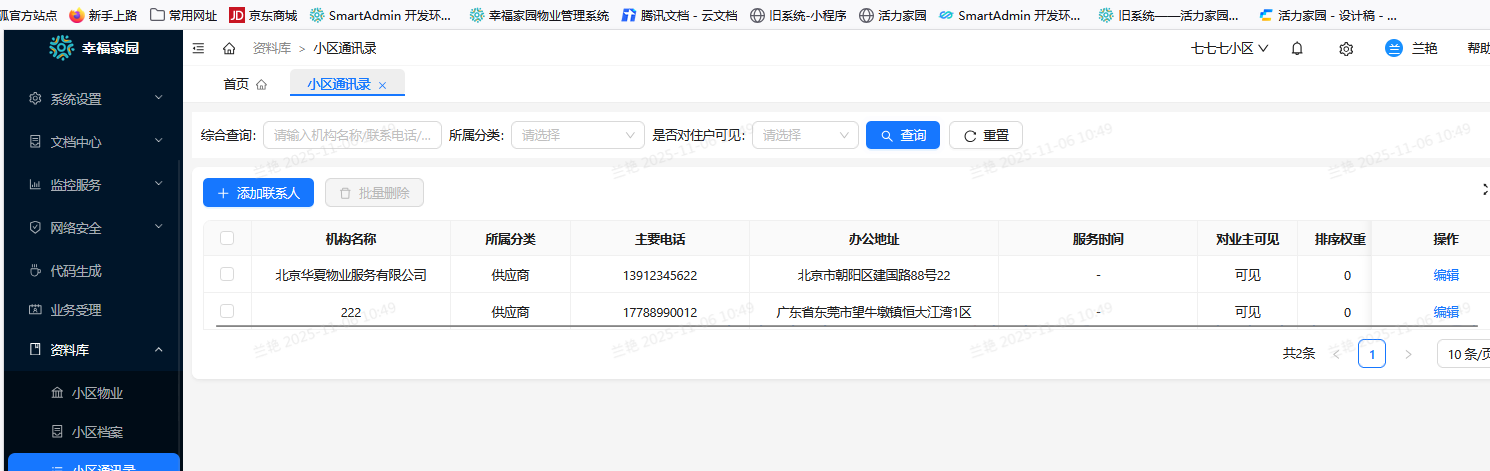The height and width of the screenshot is (471, 1490).
Task: Open the settings gear icon in header
Action: pyautogui.click(x=1346, y=48)
